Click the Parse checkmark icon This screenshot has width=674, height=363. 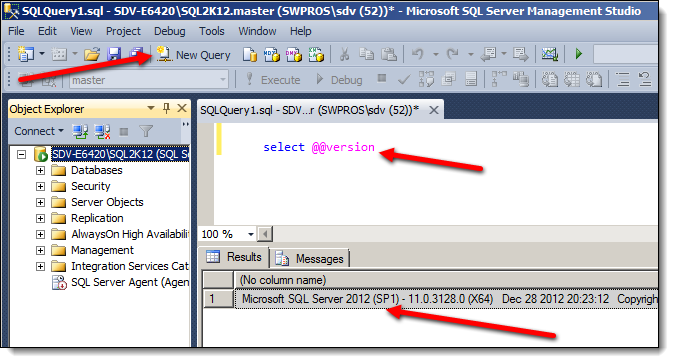point(403,80)
